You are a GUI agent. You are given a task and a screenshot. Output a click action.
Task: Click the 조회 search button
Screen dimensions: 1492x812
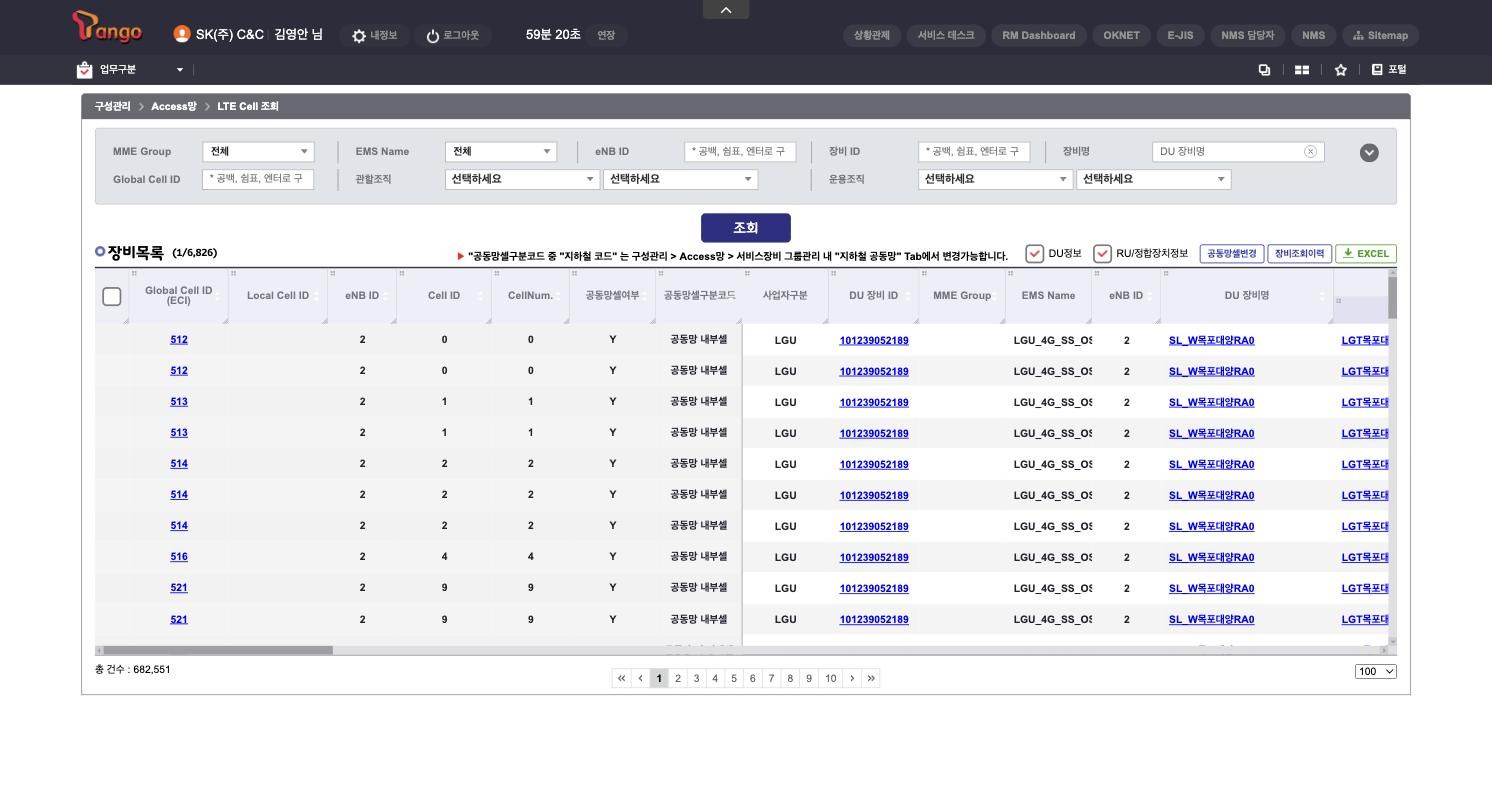[746, 228]
